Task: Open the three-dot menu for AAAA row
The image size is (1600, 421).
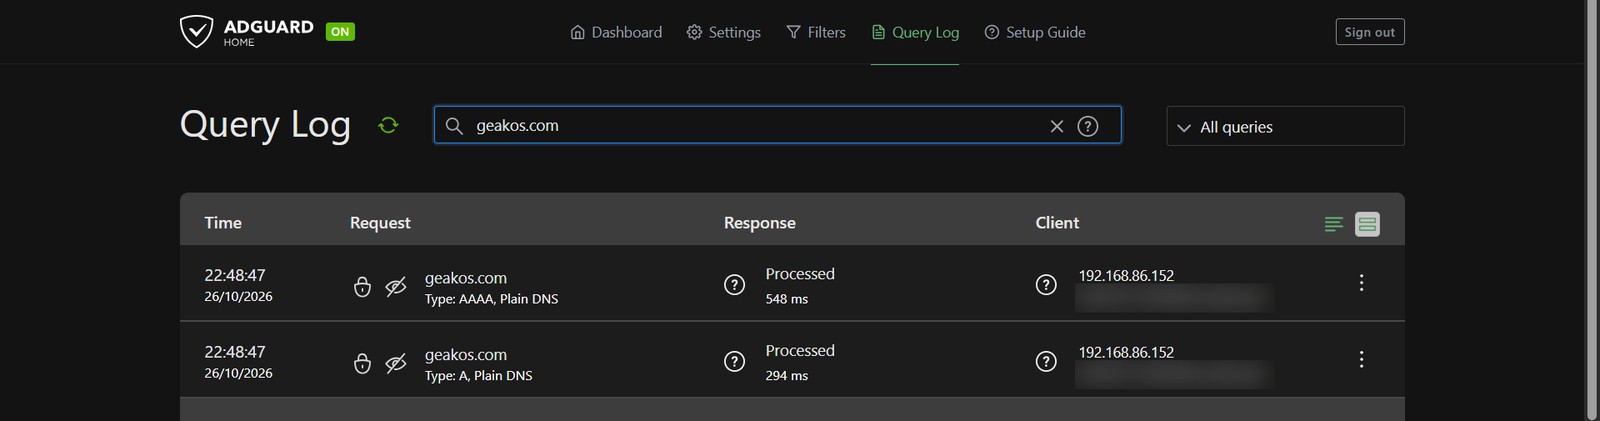Action: coord(1361,283)
